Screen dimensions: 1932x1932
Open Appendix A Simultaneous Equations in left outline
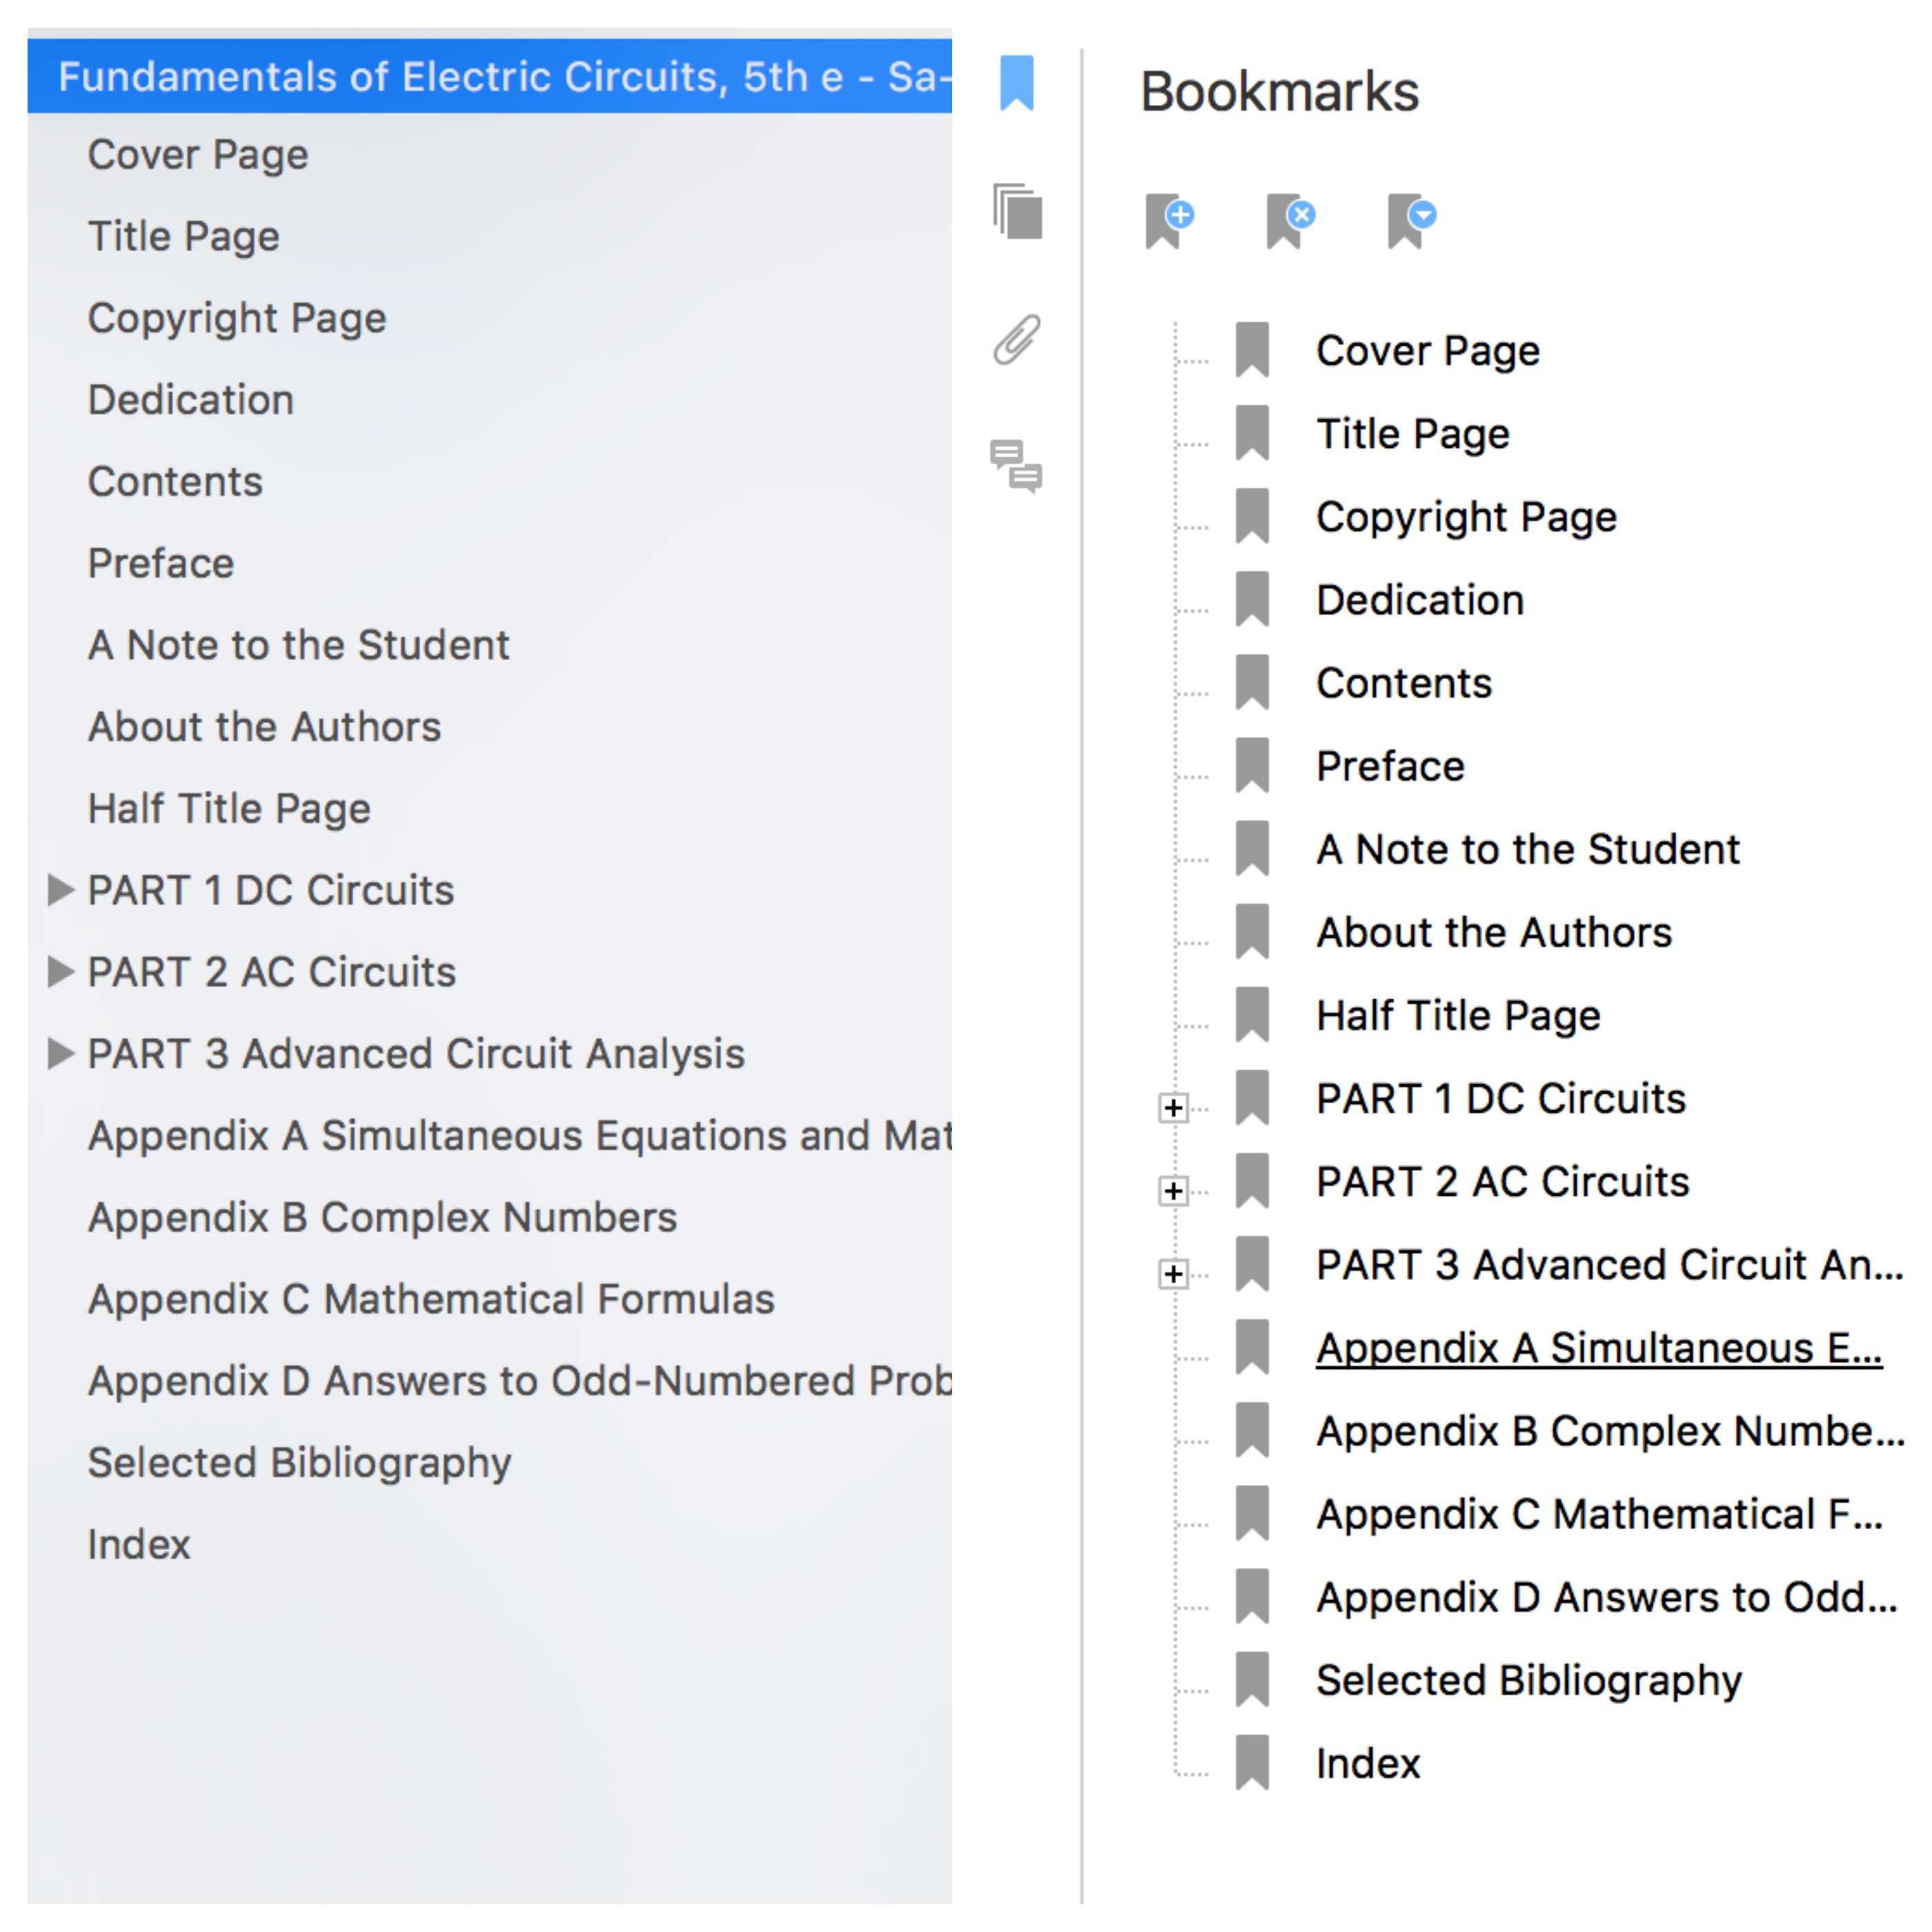[520, 1136]
